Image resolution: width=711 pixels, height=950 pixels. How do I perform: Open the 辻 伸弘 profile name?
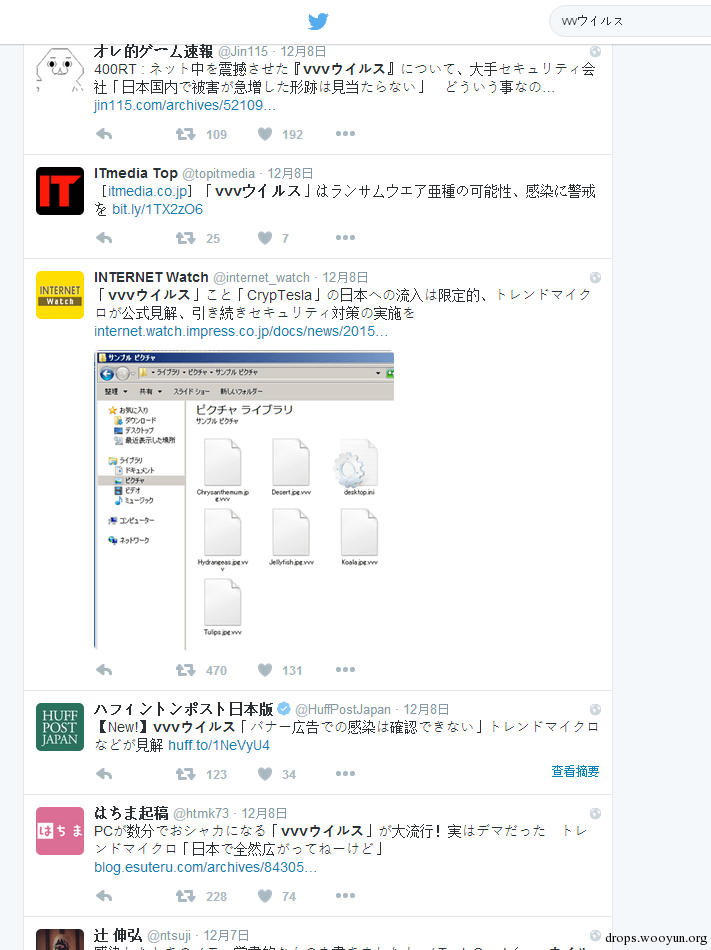click(117, 935)
